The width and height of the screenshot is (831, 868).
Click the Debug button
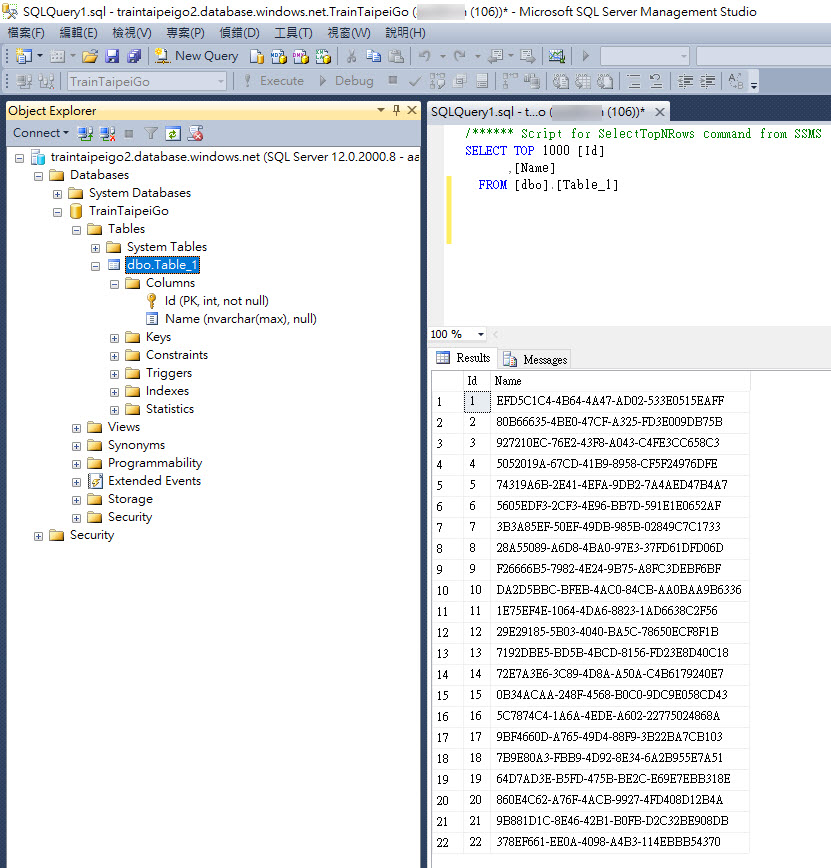pos(347,81)
